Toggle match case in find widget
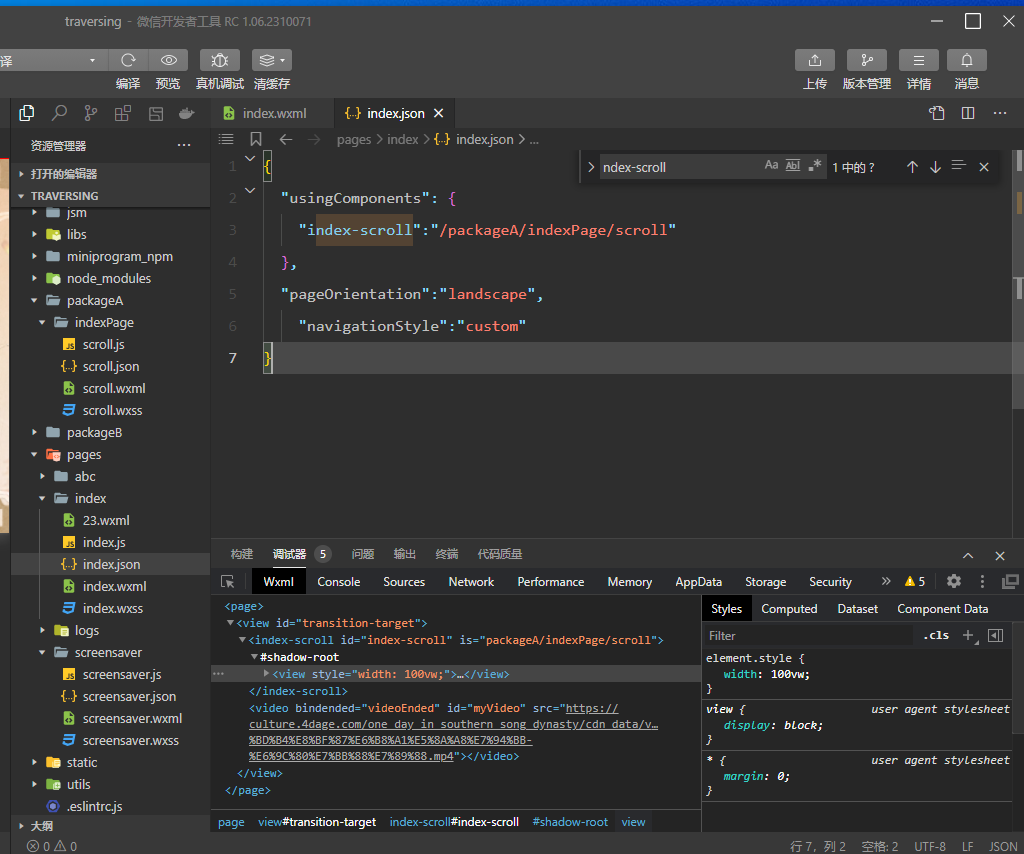The width and height of the screenshot is (1024, 854). (771, 166)
